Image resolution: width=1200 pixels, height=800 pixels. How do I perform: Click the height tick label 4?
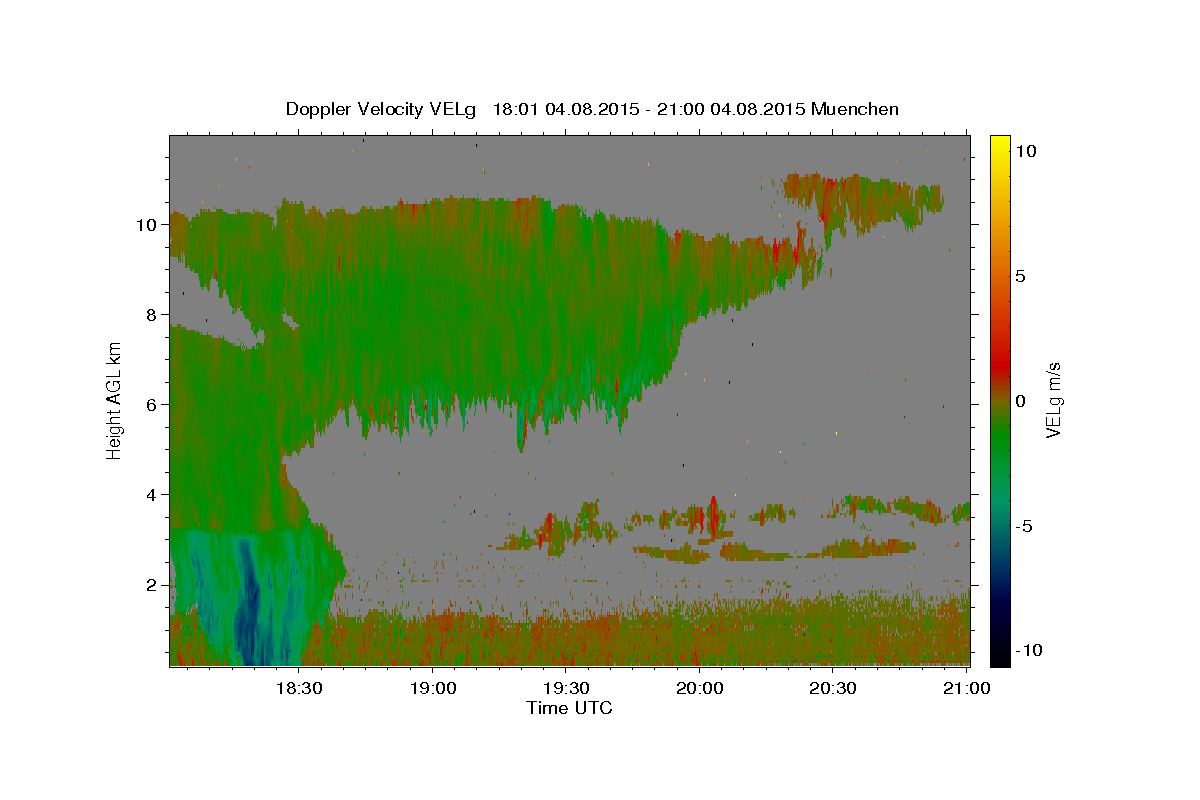[x=153, y=495]
